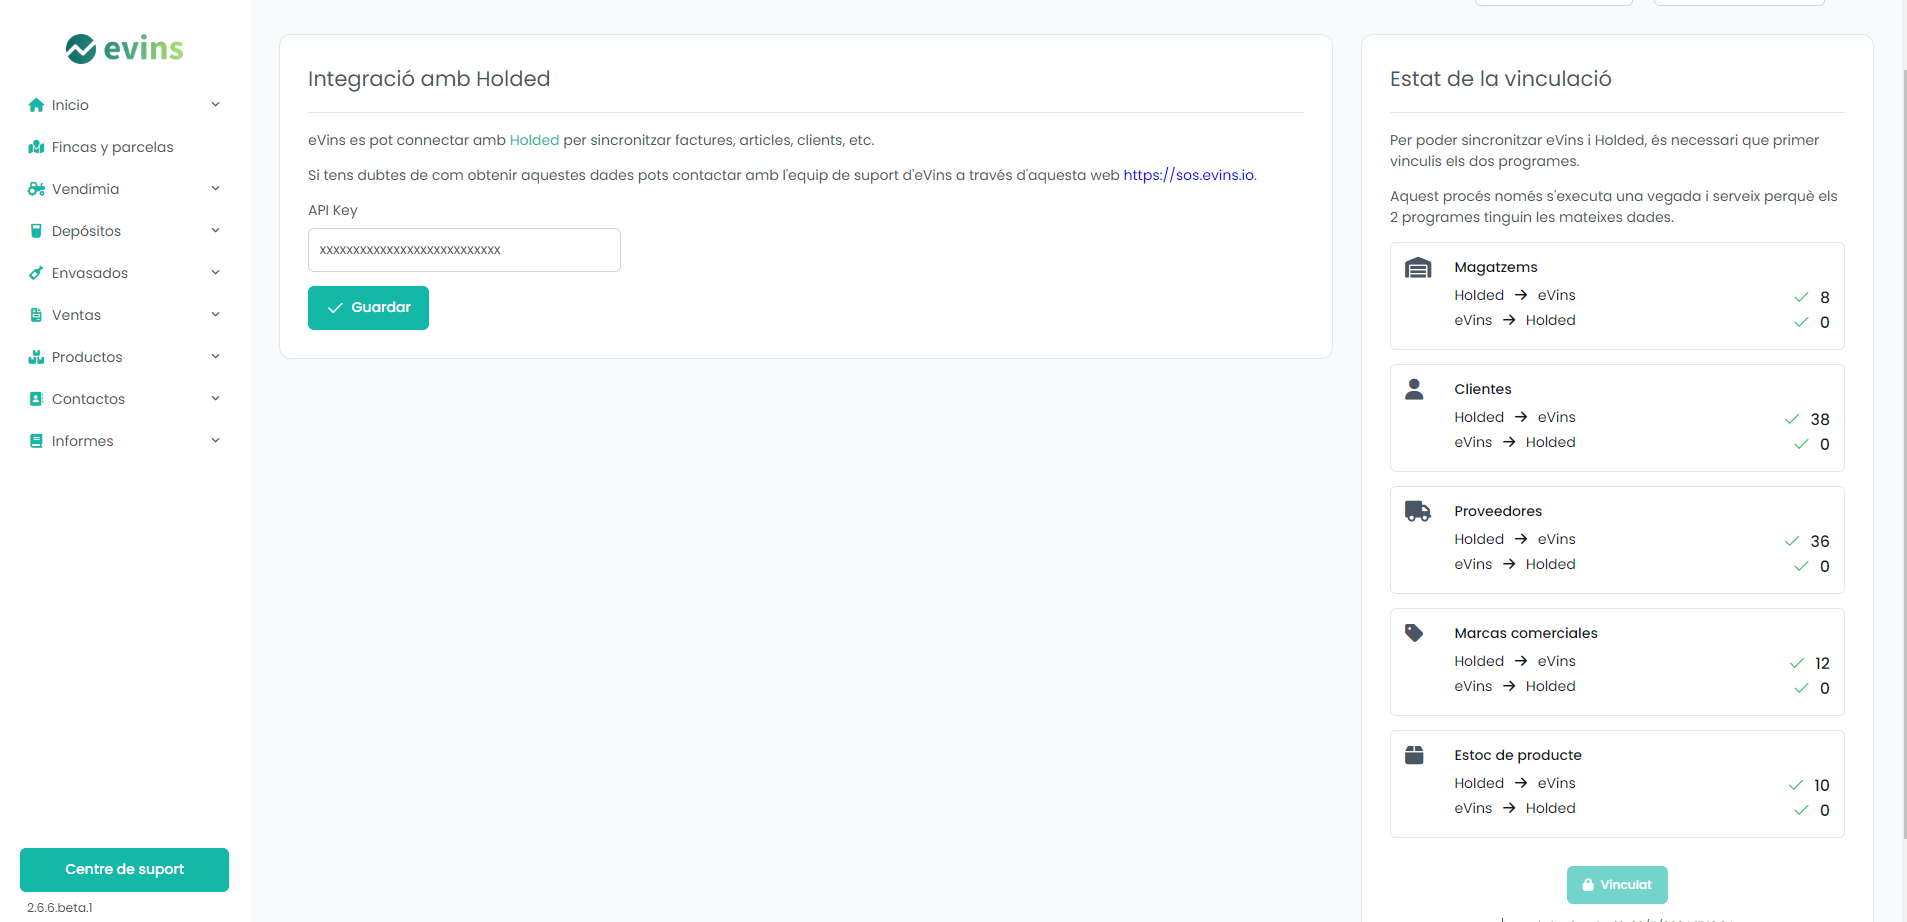Click the Estoc de producte card title
Screen dimensions: 1907x922
point(1518,755)
